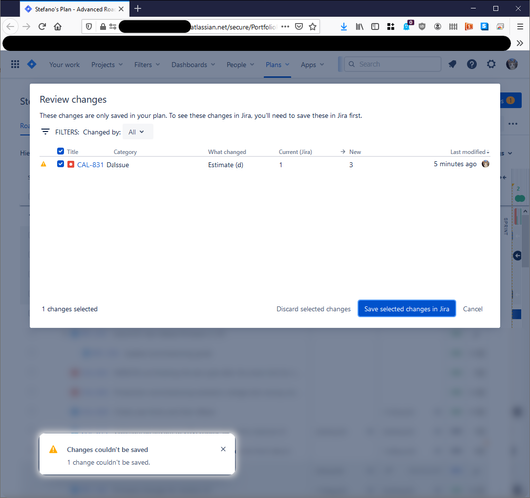This screenshot has width=530, height=498.
Task: Open page actions three-dot menu
Action: click(x=285, y=26)
